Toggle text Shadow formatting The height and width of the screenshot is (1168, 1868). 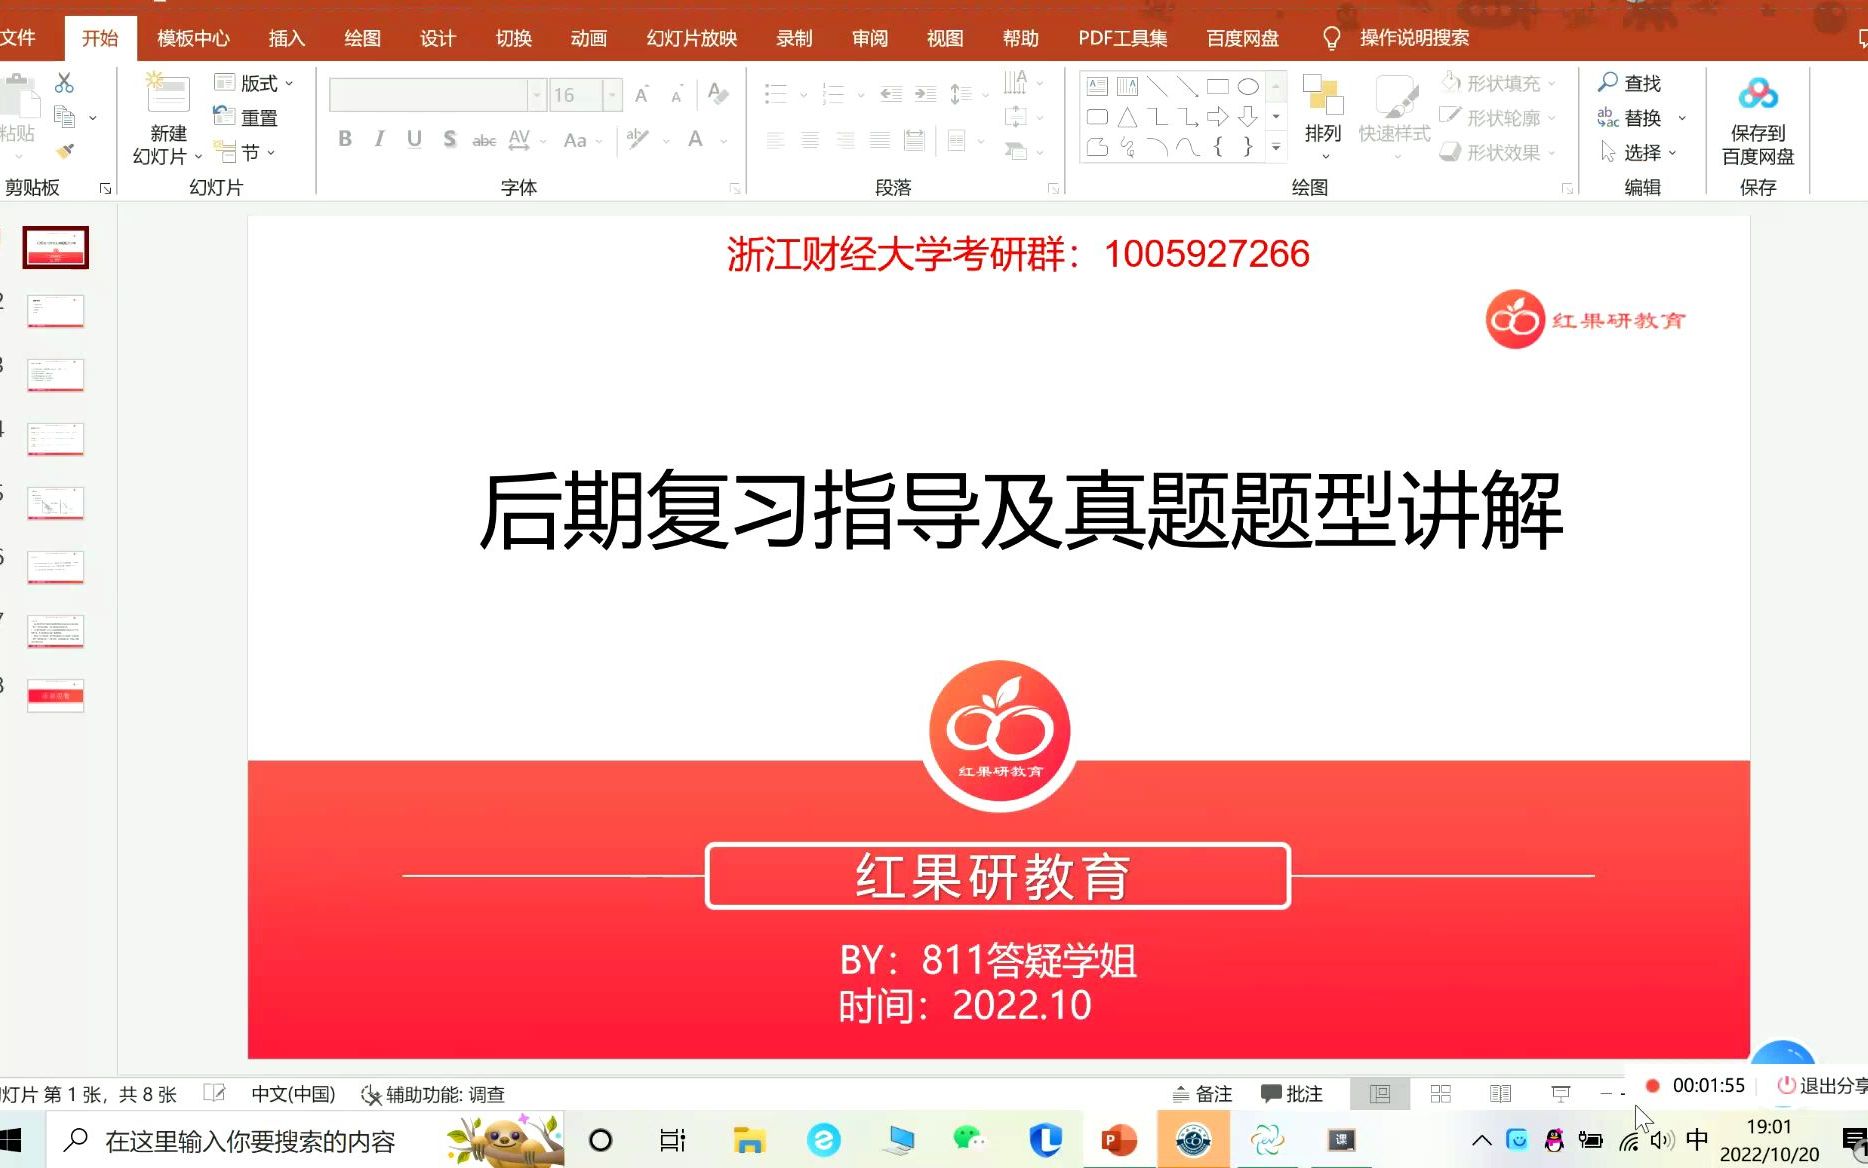tap(450, 139)
